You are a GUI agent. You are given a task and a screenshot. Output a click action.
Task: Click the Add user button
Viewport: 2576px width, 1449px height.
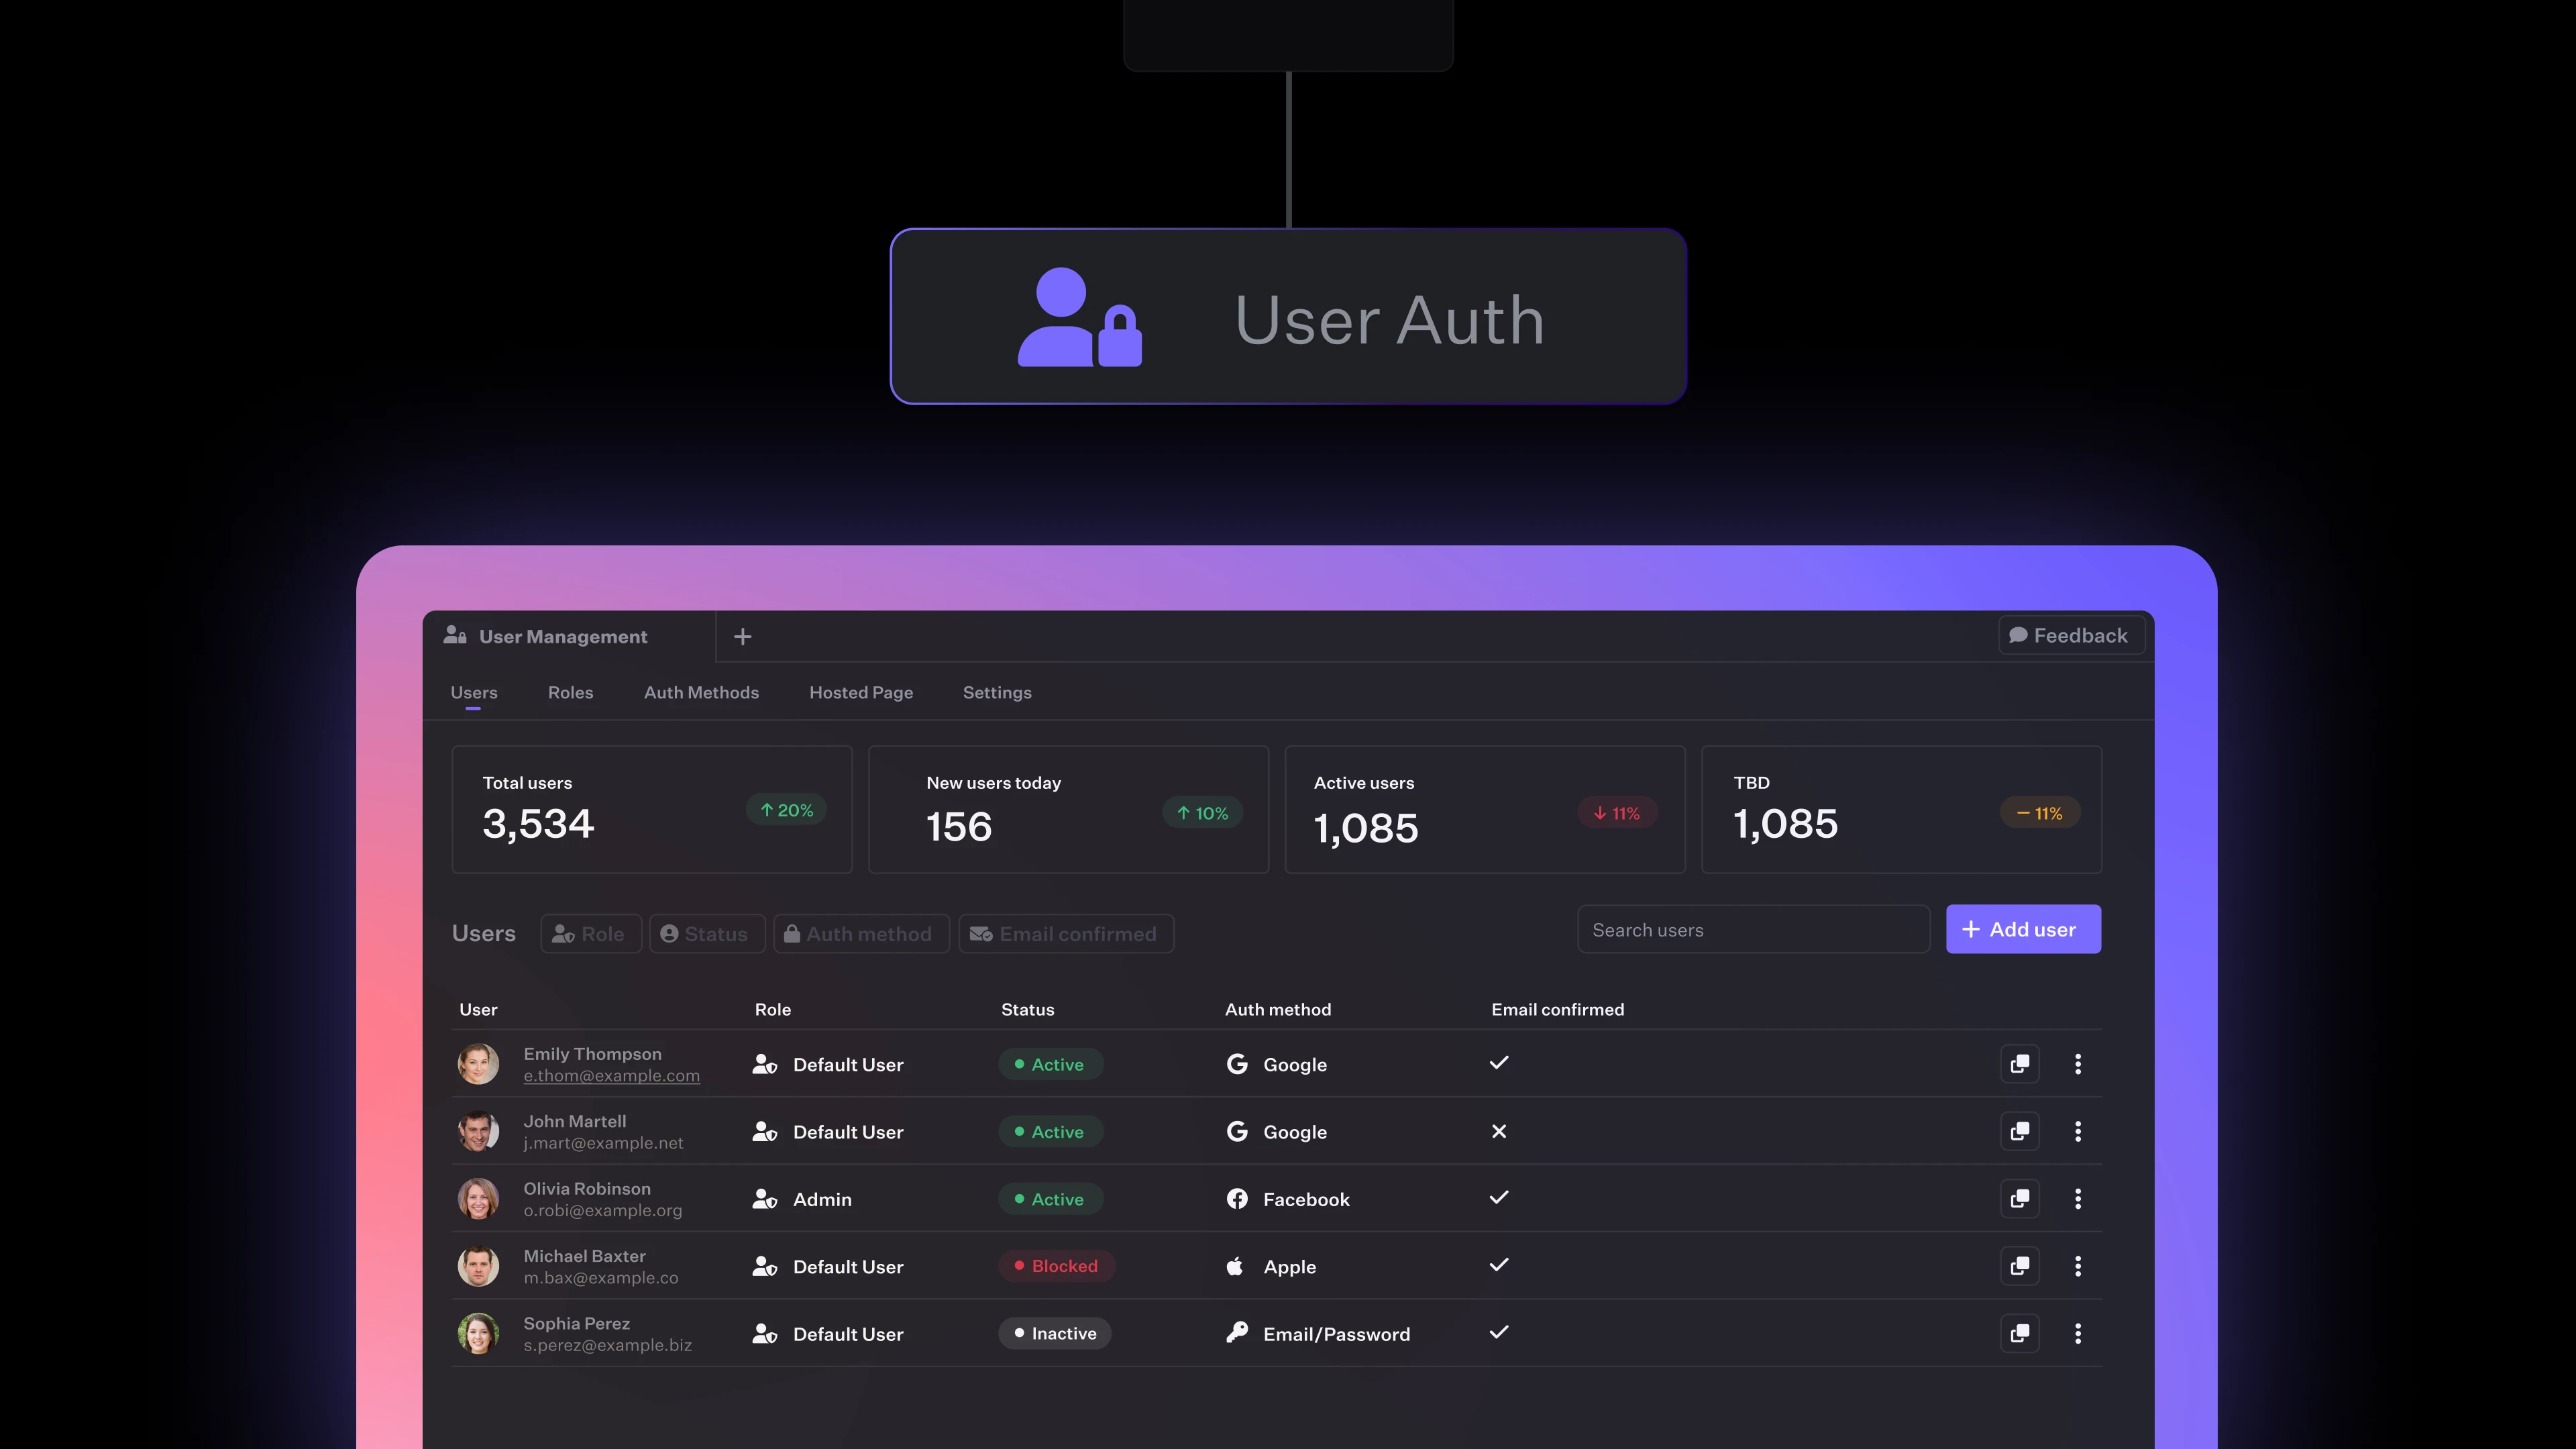2023,929
